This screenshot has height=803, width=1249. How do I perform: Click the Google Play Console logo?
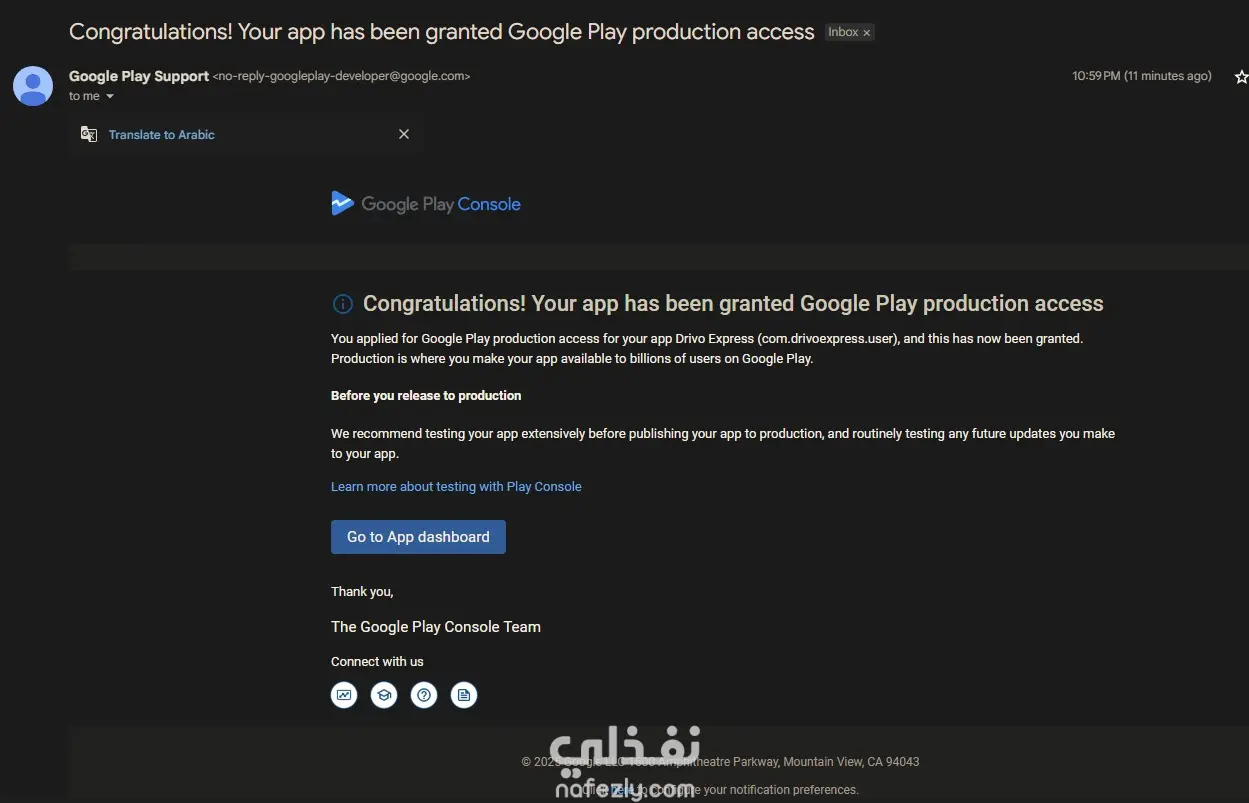point(426,204)
